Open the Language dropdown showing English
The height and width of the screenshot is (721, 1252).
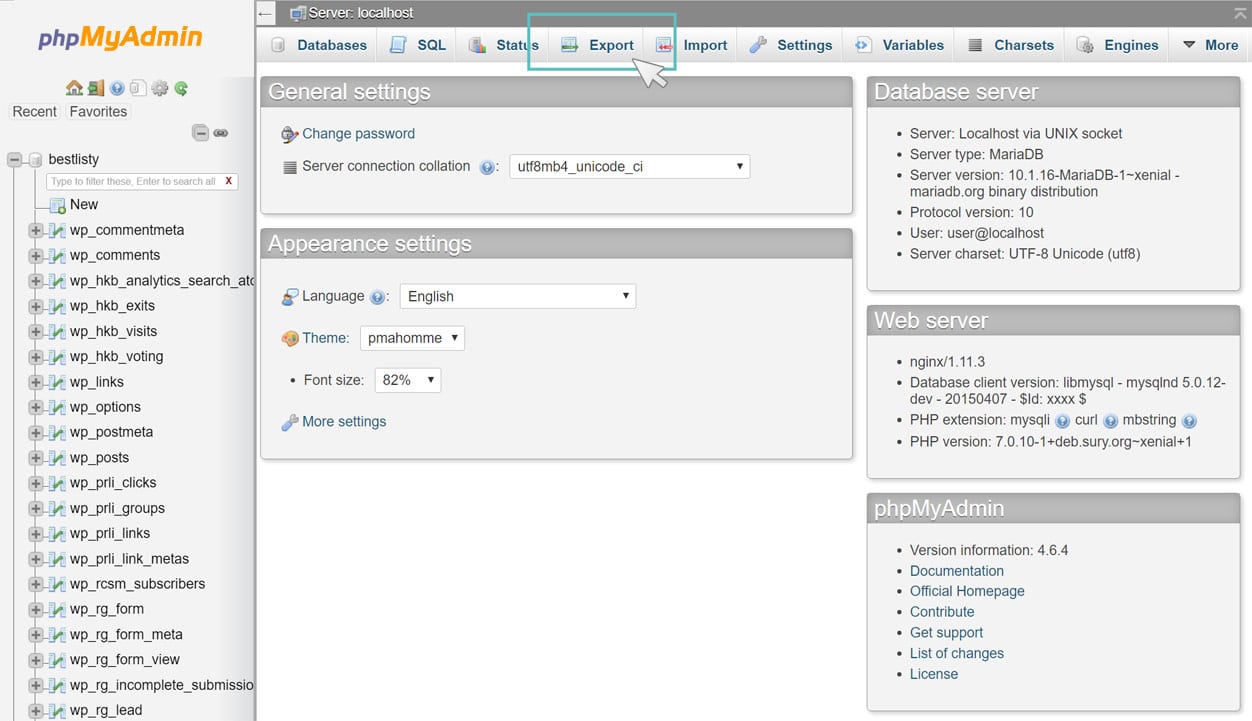click(x=518, y=296)
